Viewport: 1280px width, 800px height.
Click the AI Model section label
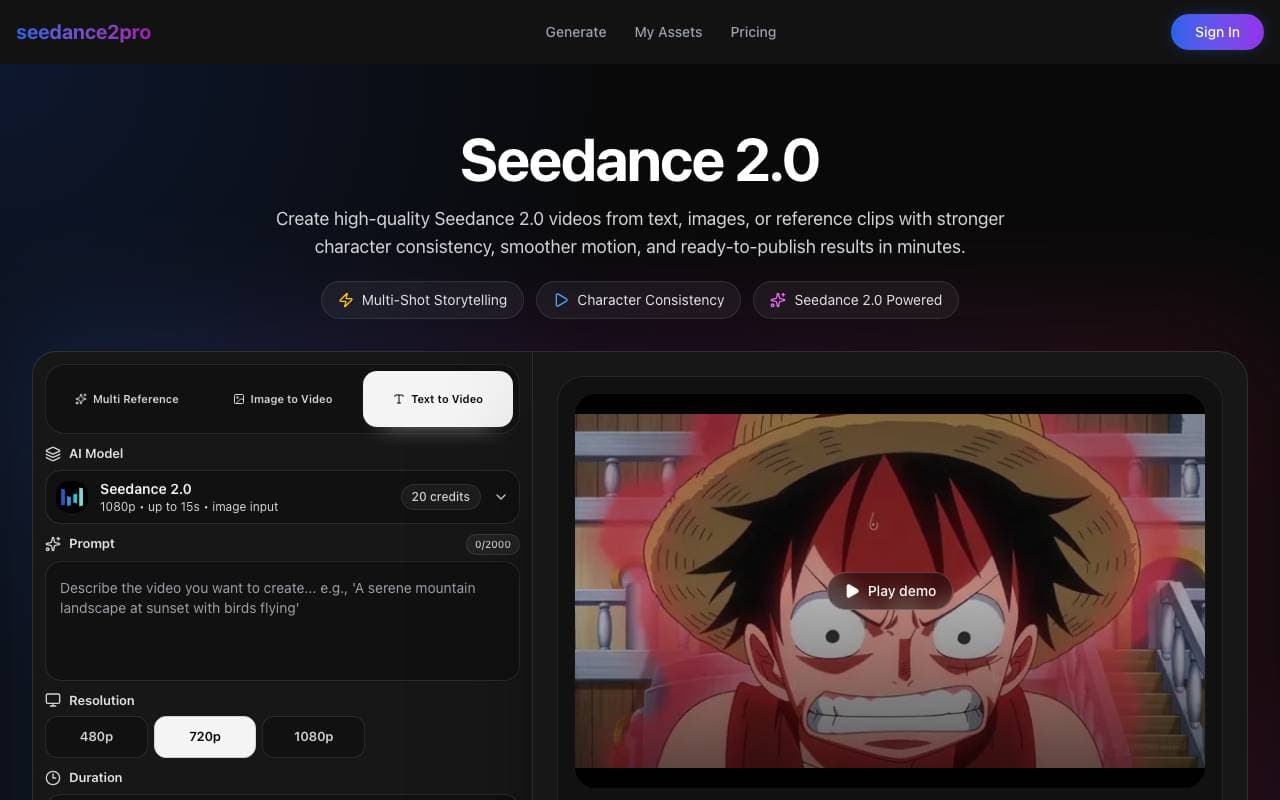[x=96, y=454]
